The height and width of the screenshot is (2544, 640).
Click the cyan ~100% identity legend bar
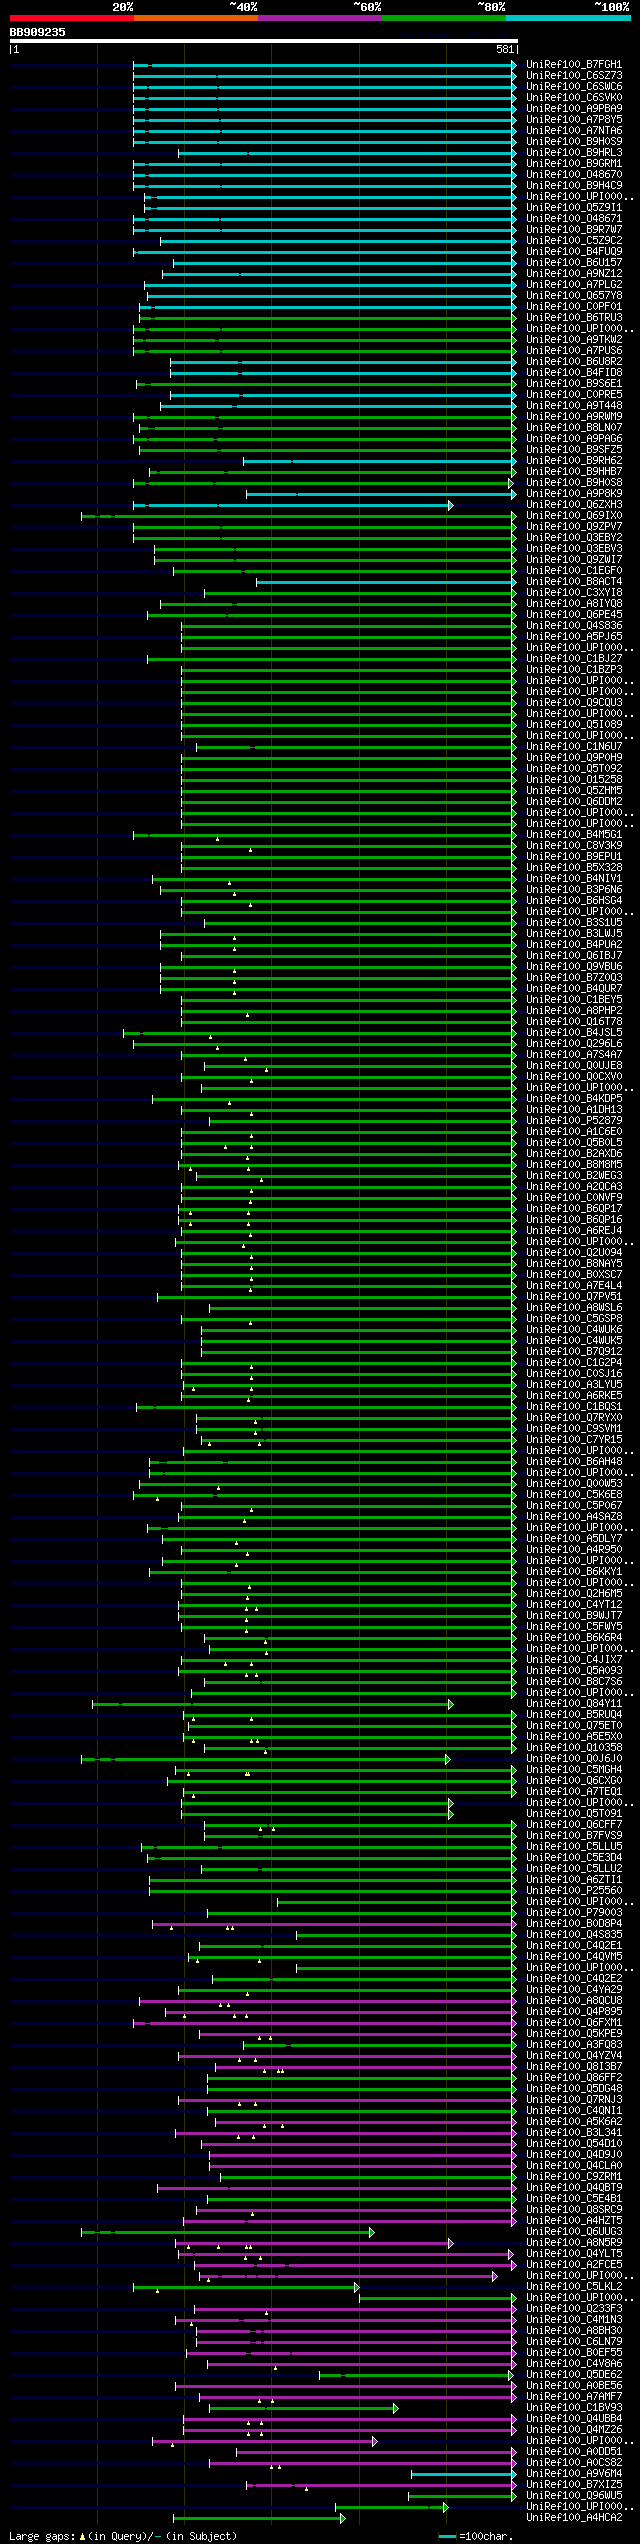[568, 18]
